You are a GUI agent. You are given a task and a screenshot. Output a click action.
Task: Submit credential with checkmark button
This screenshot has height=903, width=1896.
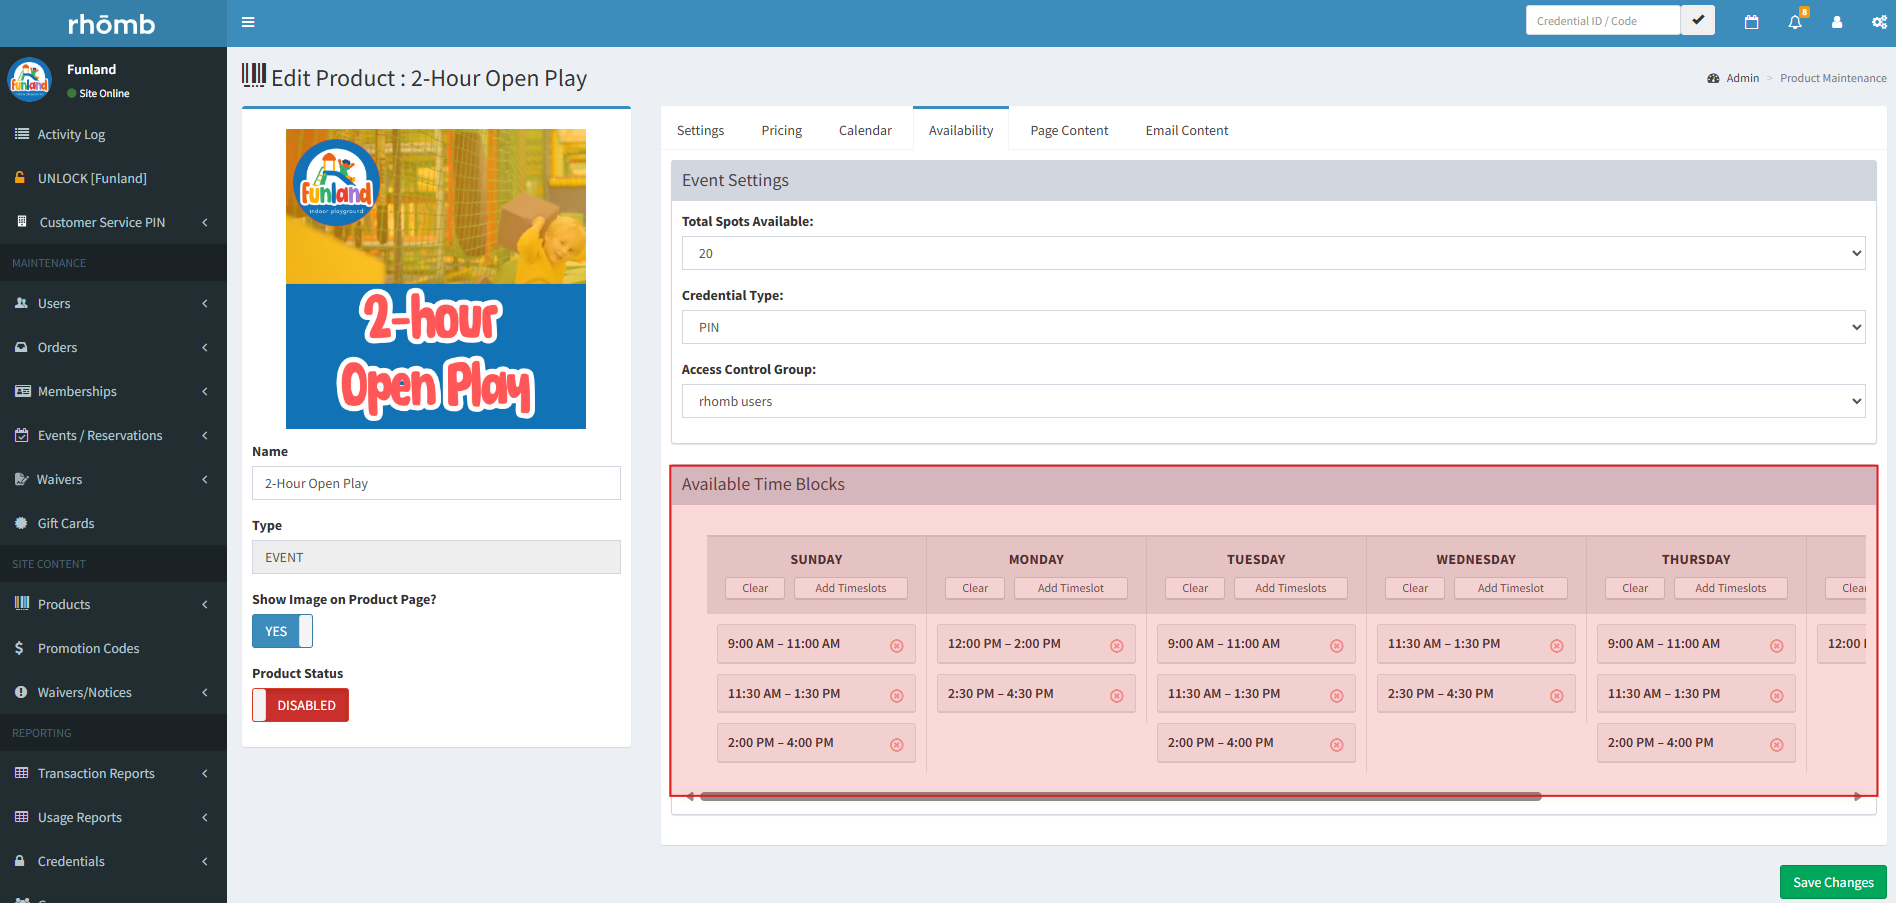(1697, 20)
